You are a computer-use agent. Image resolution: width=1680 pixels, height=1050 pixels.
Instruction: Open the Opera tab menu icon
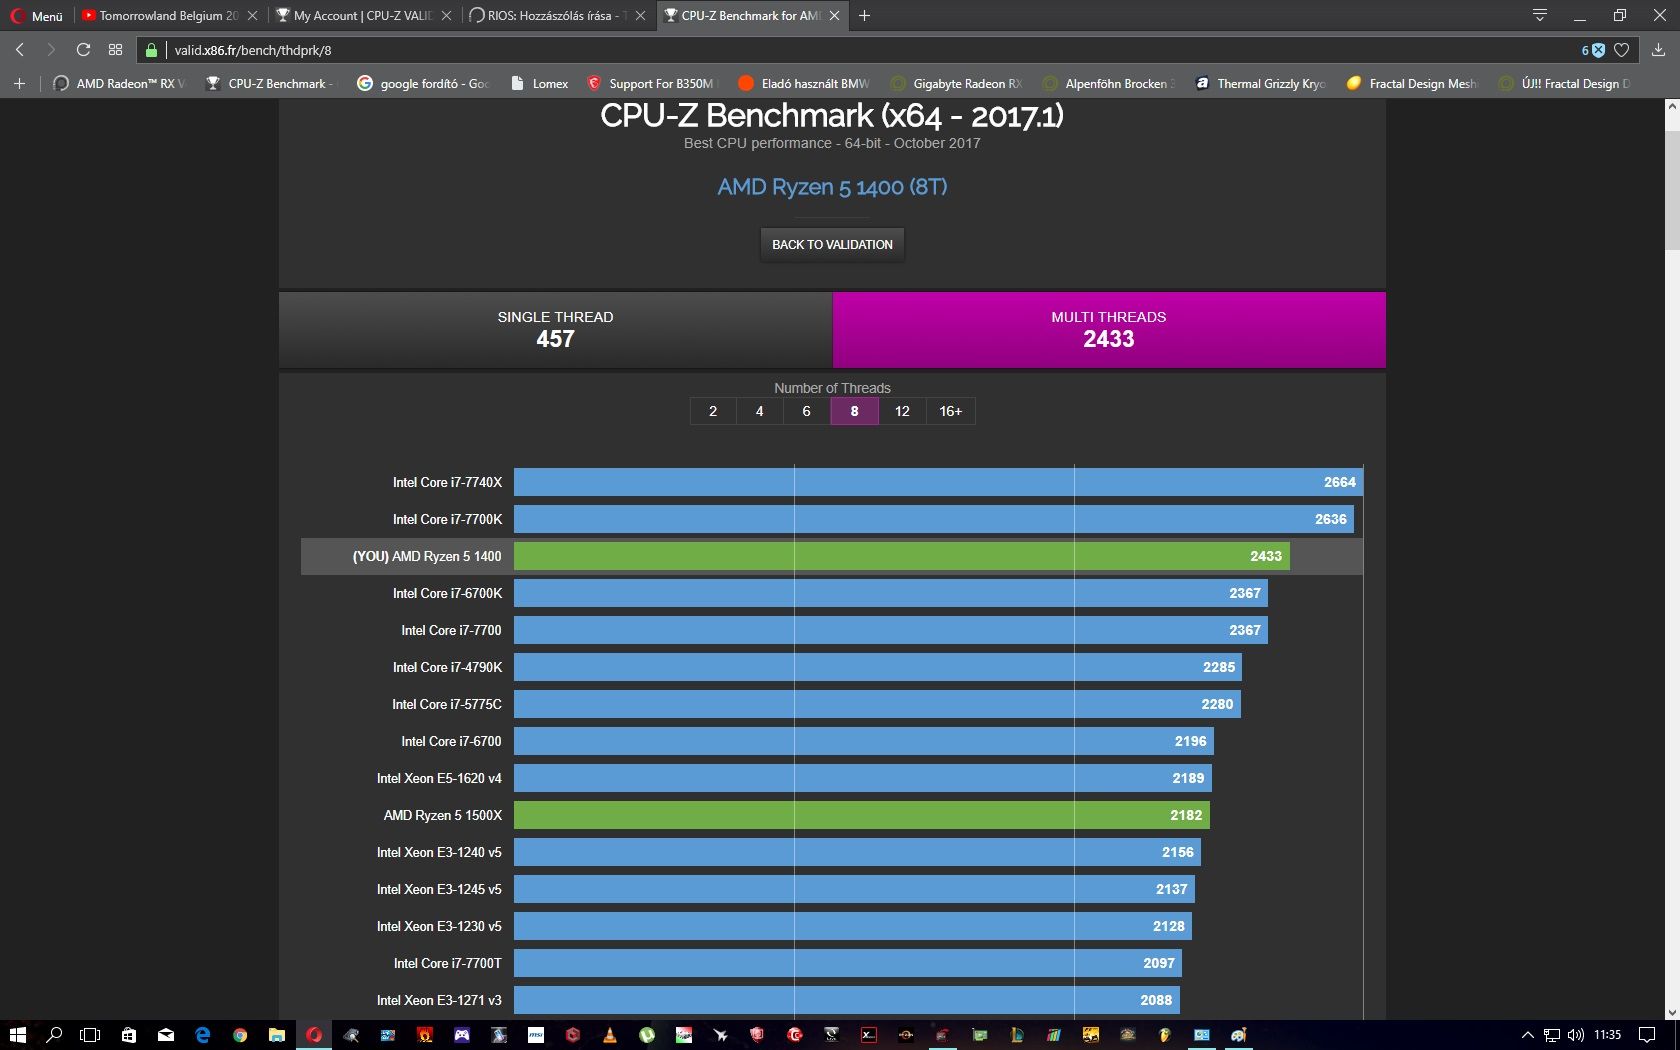point(1540,15)
